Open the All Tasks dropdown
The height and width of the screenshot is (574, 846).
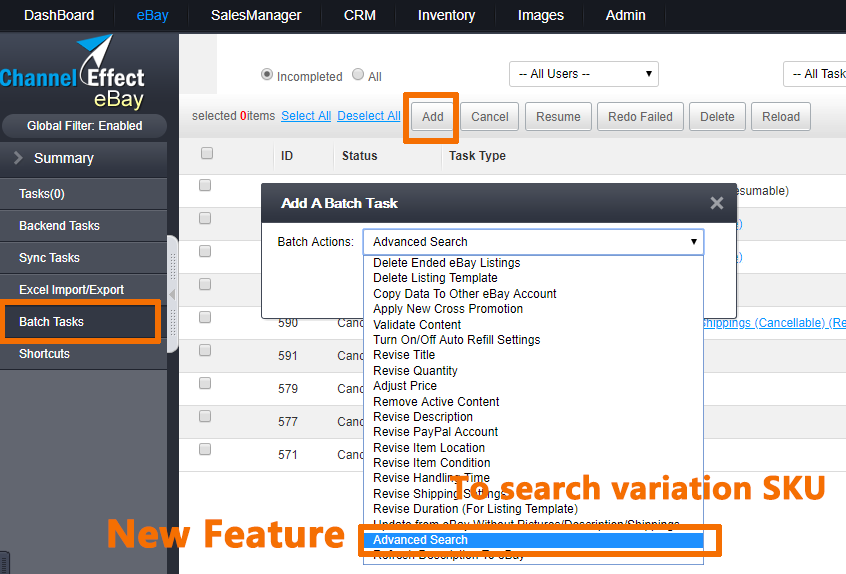[x=815, y=74]
